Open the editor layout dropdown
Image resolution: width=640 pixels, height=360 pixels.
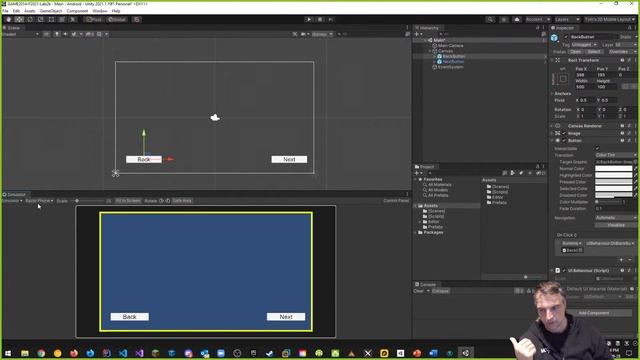(x=610, y=20)
